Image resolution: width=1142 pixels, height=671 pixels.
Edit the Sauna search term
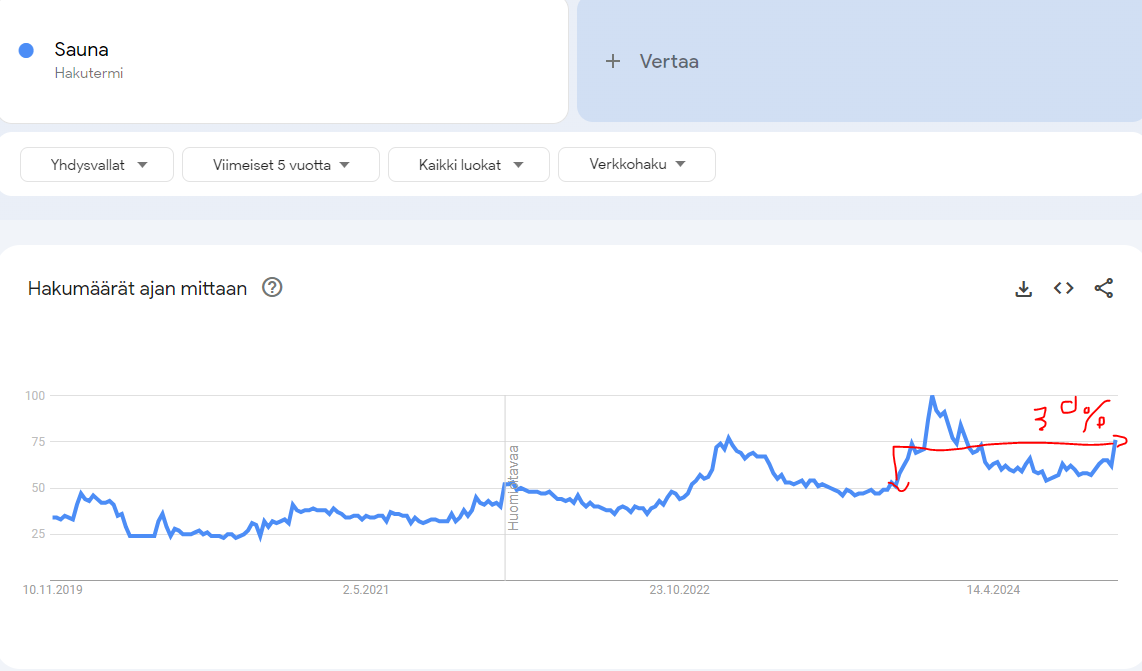[x=82, y=50]
